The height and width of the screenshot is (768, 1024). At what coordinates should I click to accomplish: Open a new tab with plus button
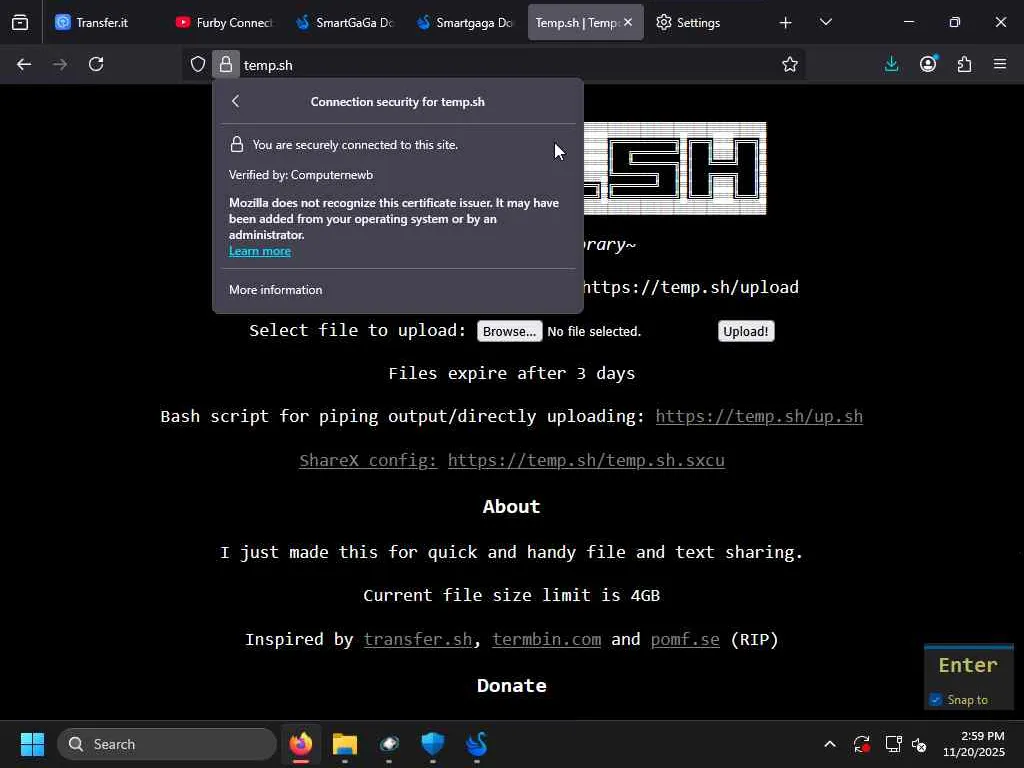tap(786, 23)
